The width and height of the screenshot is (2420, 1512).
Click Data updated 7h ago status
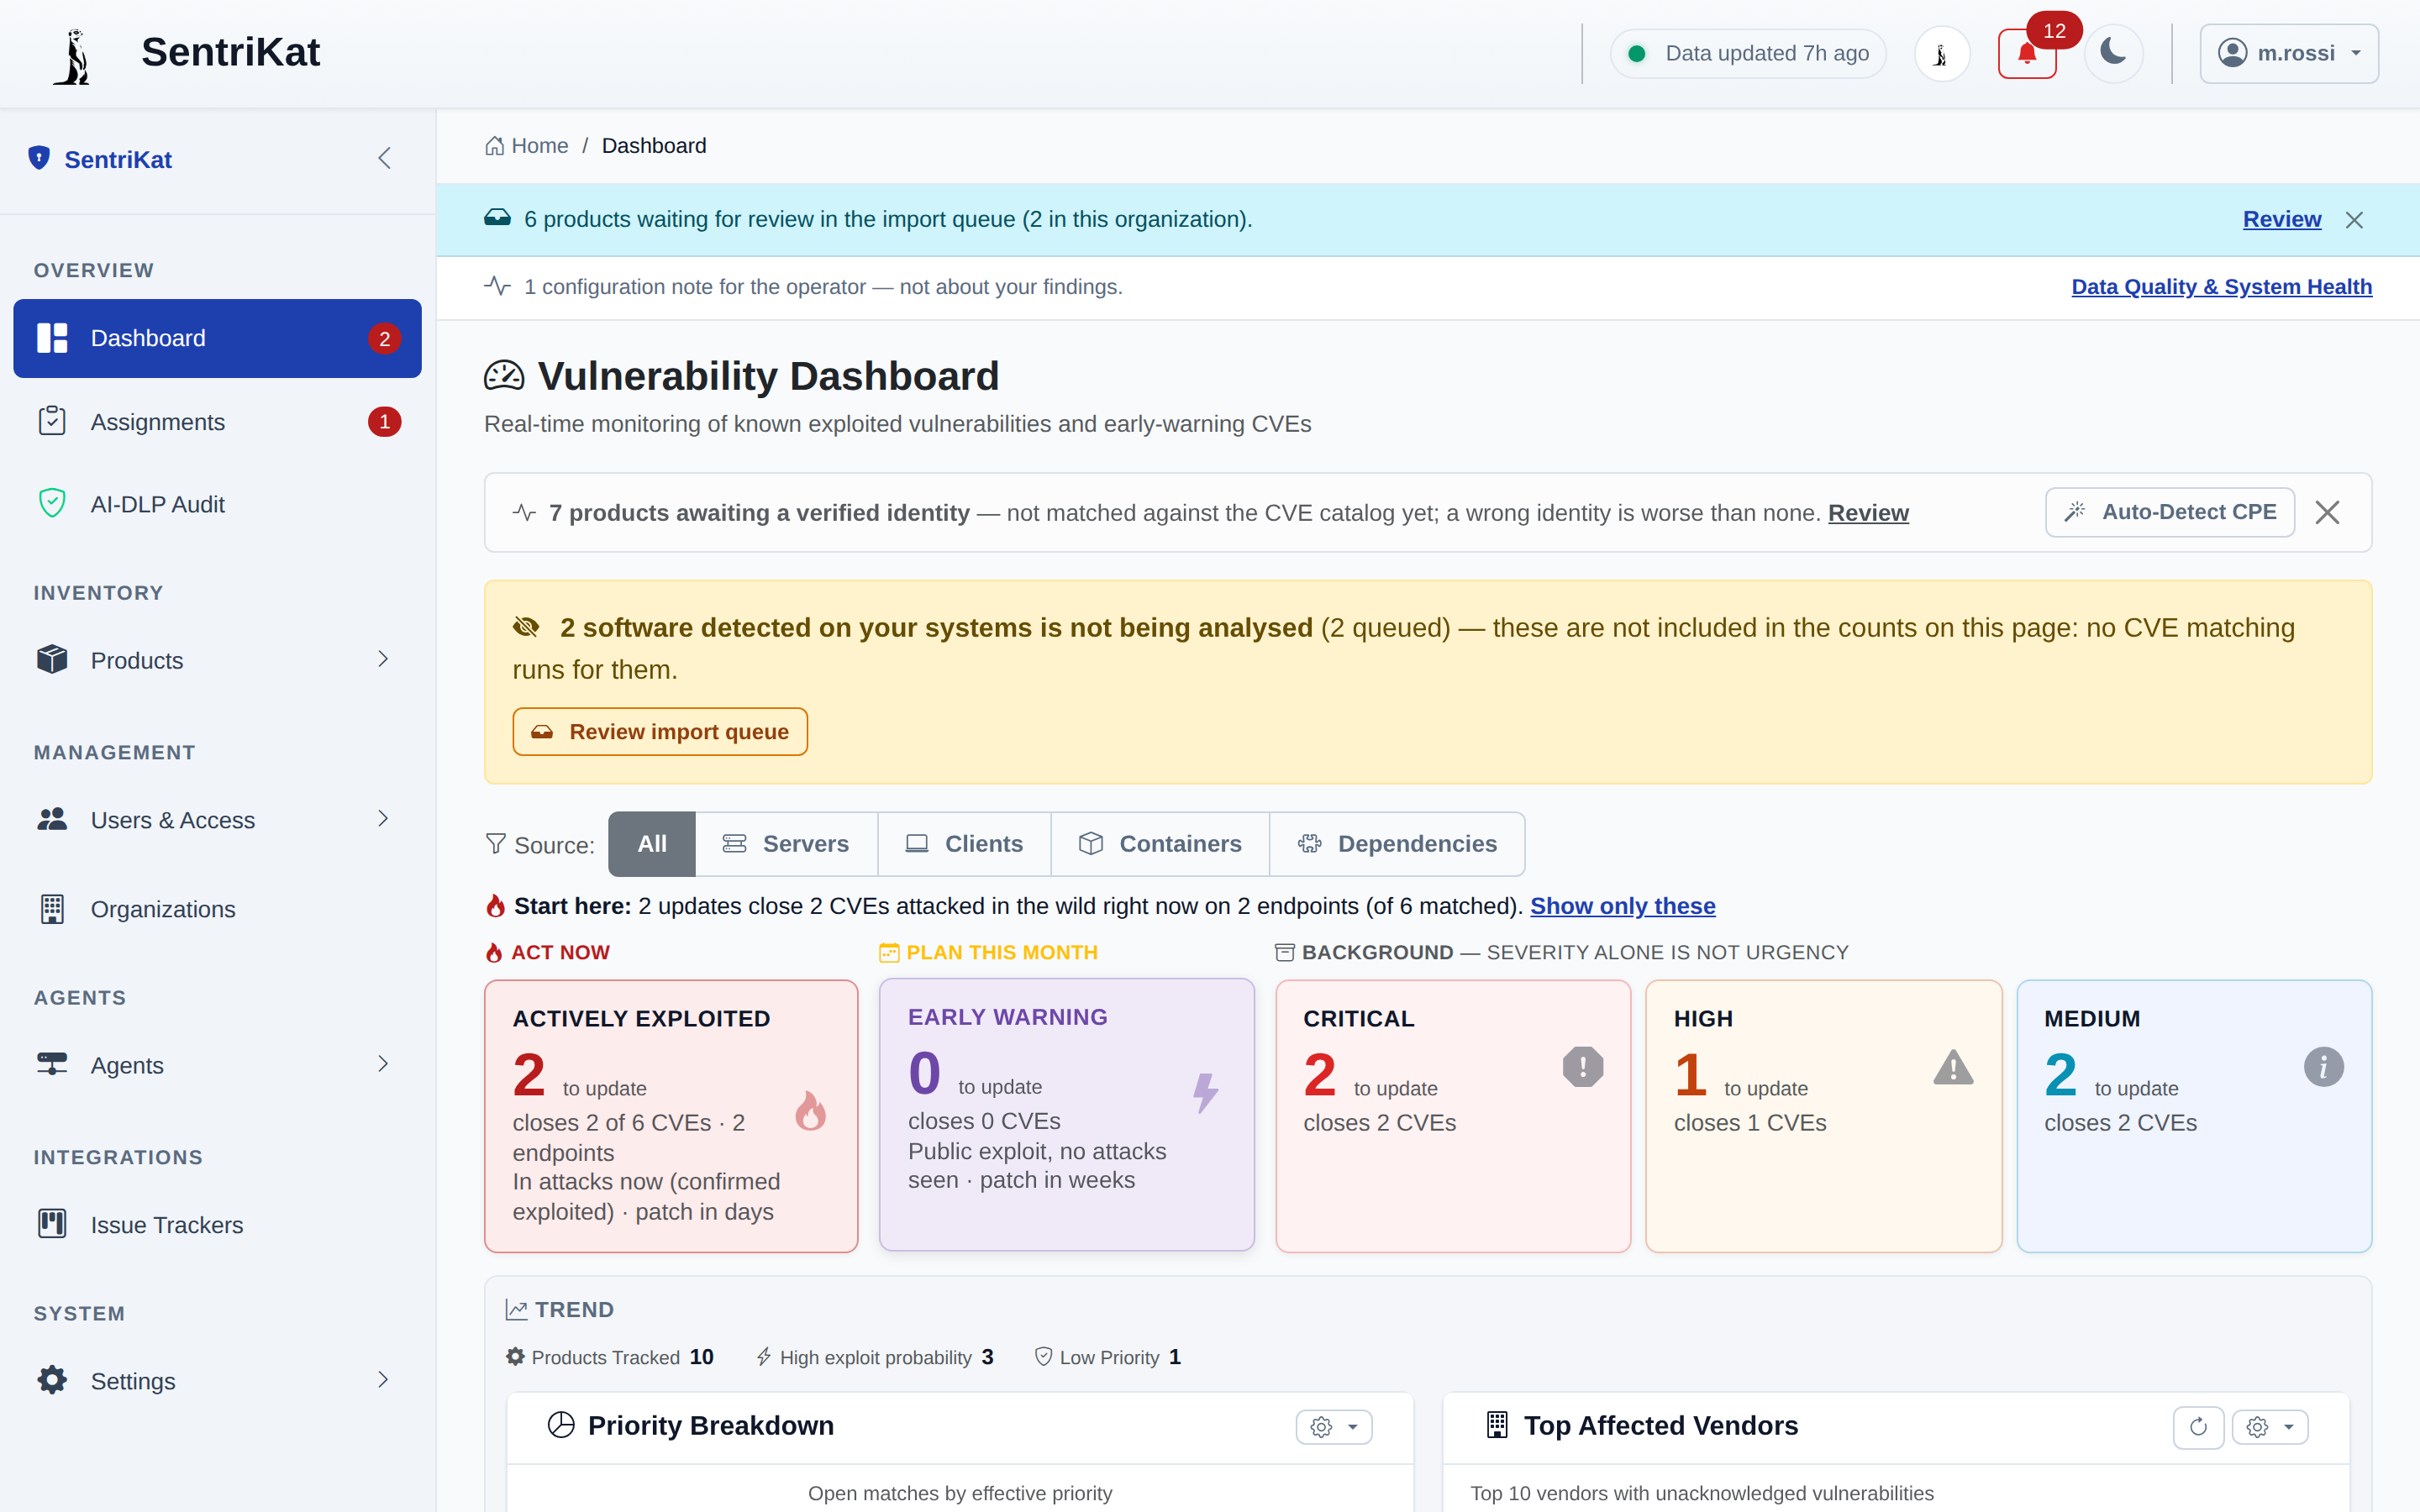tap(1748, 53)
